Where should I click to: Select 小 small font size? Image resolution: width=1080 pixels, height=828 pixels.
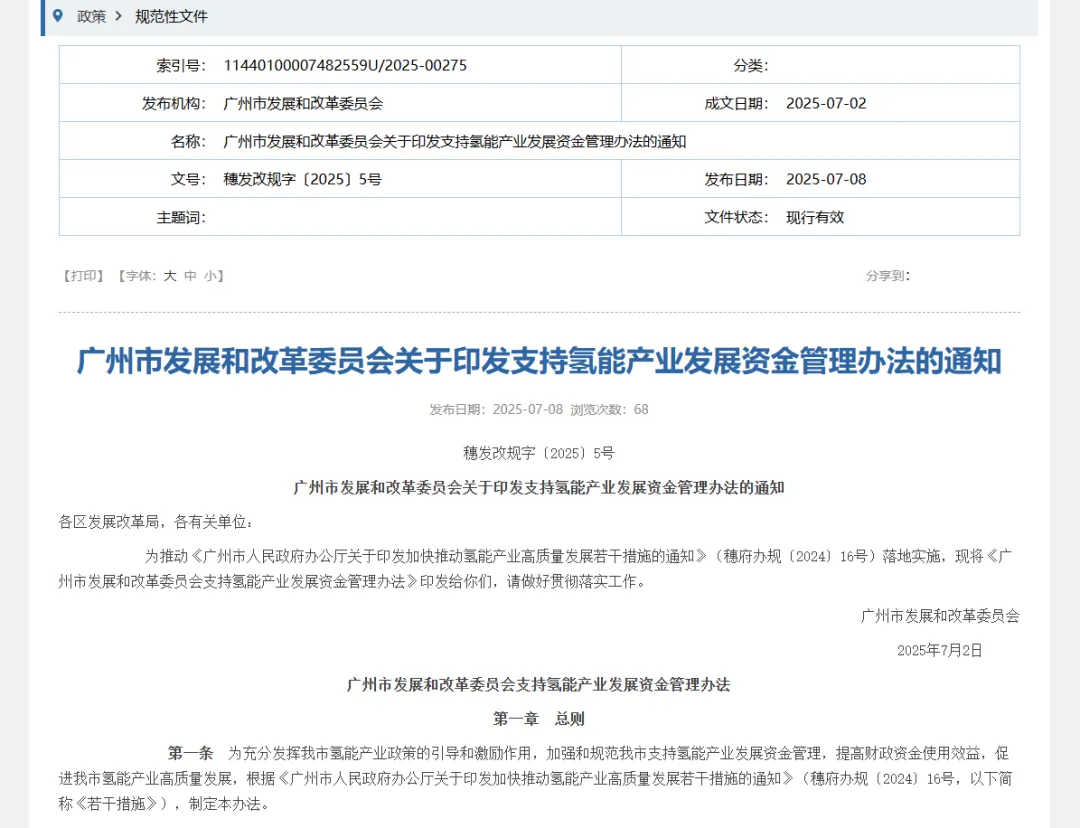coord(209,276)
